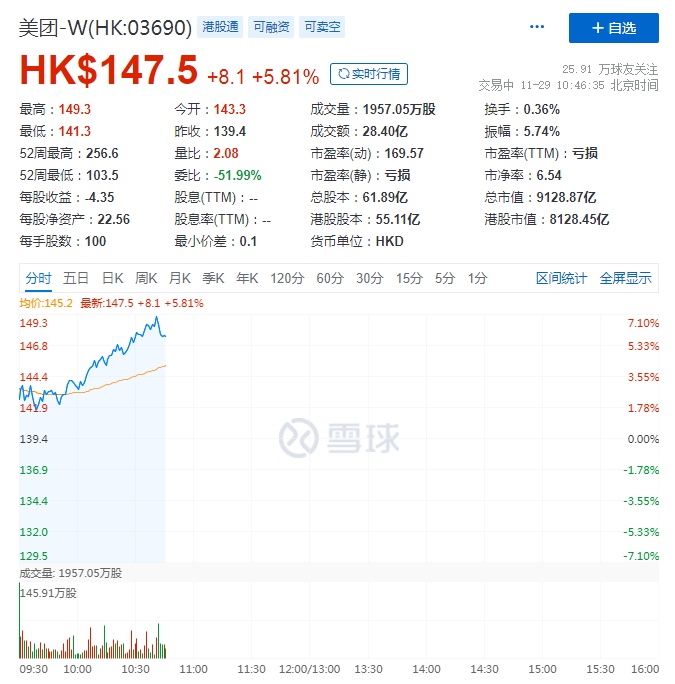Viewport: 675px width, 684px height.
Task: Select the 1分 interval tab
Action: tap(477, 278)
